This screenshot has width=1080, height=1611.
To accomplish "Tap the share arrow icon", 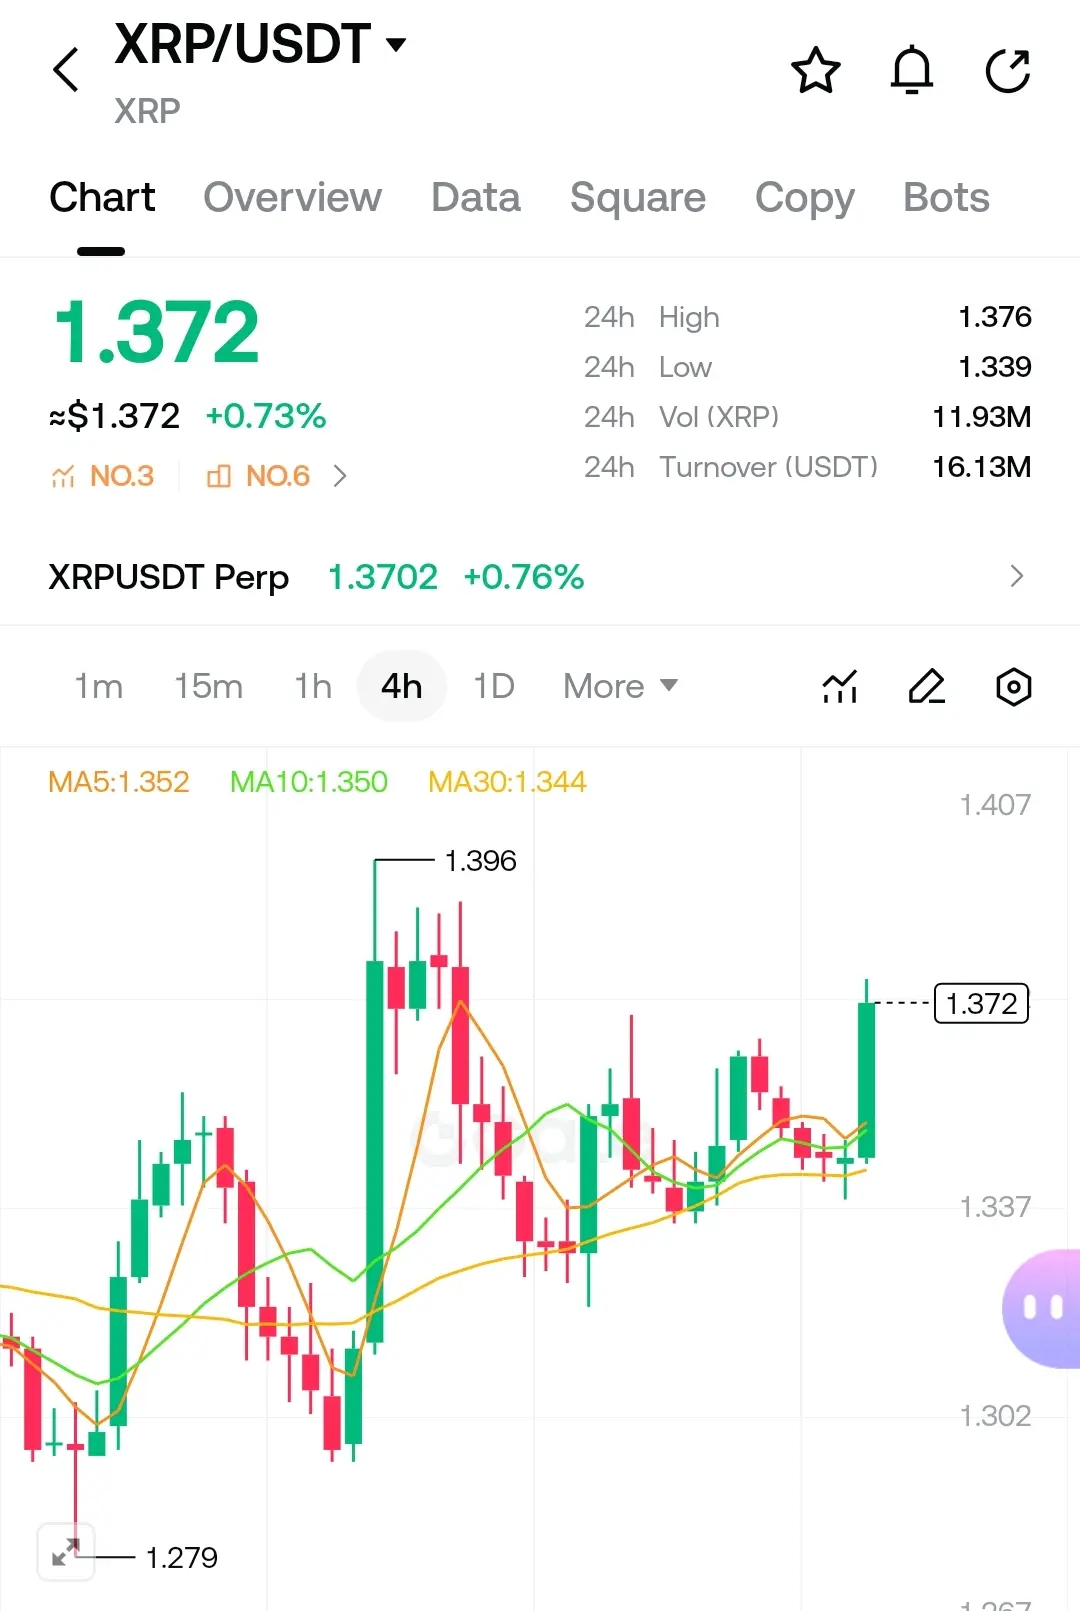I will click(x=1008, y=70).
